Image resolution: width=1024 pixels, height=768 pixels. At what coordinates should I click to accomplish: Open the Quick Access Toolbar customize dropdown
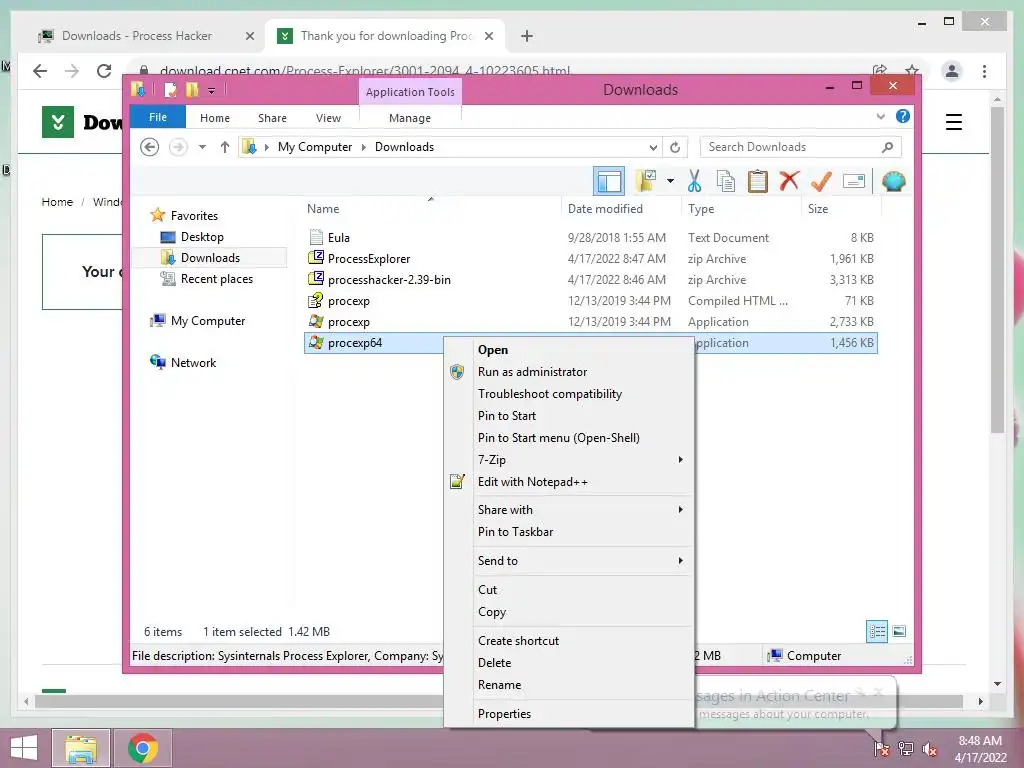pos(212,90)
